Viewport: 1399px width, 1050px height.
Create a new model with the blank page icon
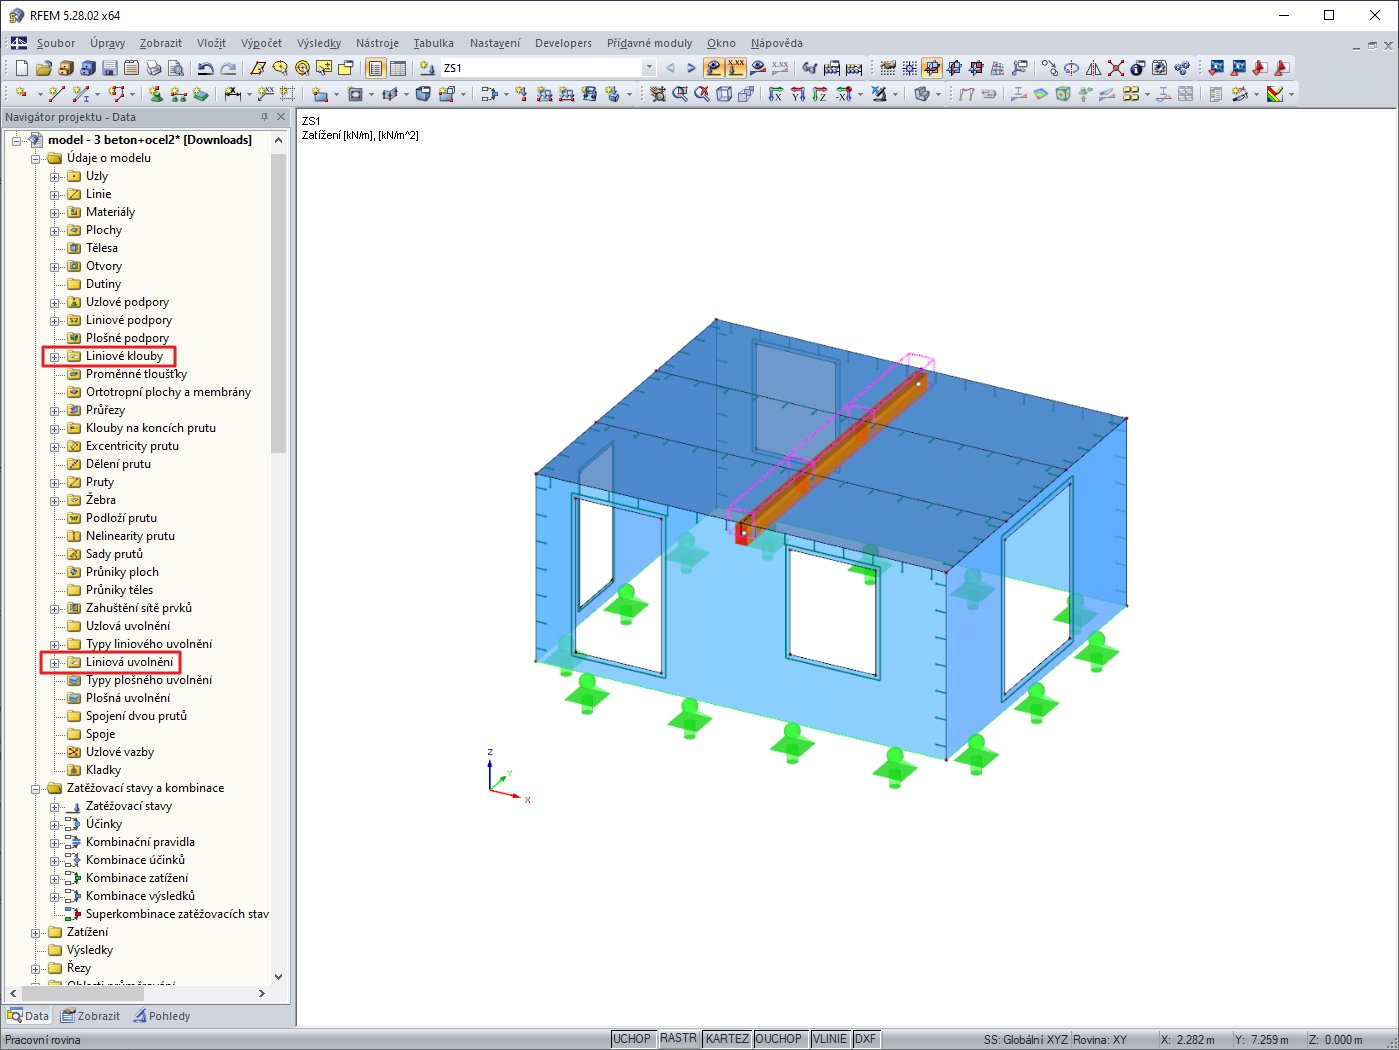click(22, 68)
